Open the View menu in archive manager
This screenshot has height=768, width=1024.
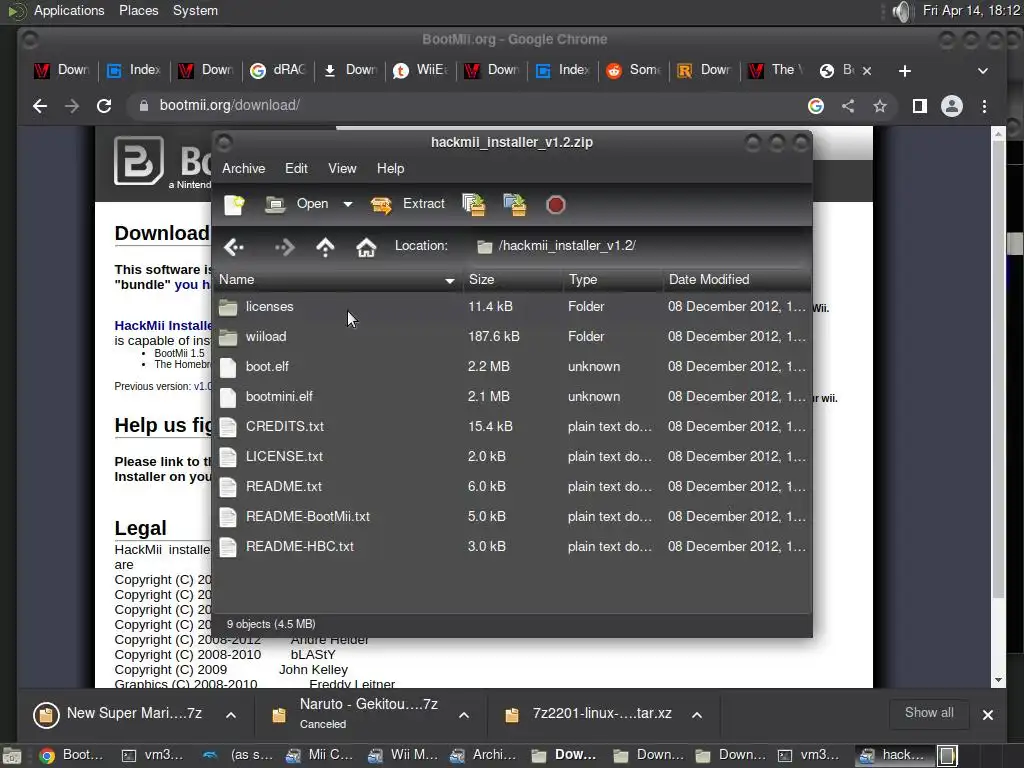click(342, 168)
